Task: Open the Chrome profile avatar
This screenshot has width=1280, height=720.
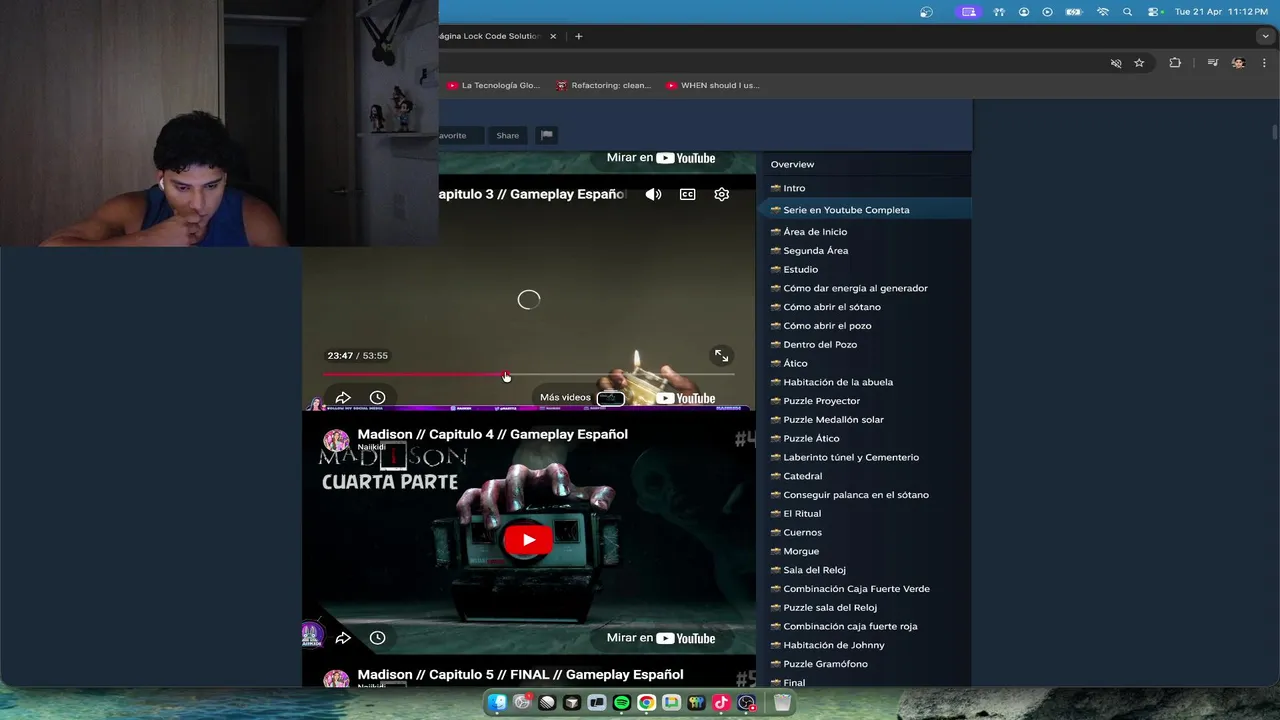Action: point(1238,63)
